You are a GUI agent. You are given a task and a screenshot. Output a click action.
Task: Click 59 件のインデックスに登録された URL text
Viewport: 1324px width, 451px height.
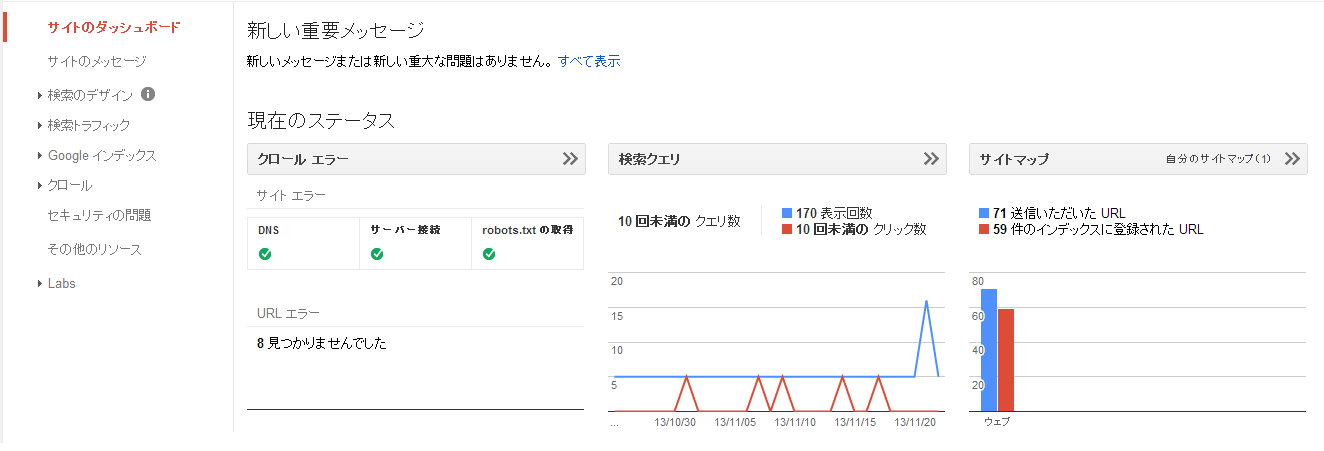(x=1098, y=229)
